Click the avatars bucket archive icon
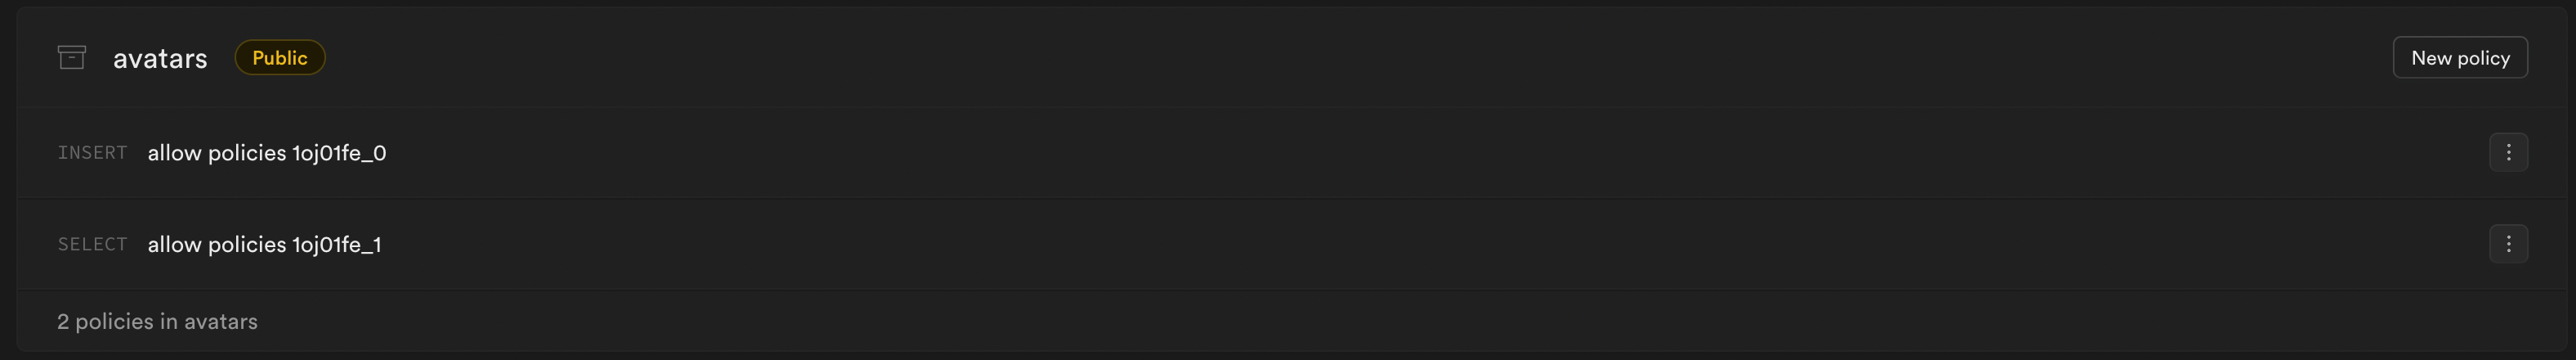 [72, 58]
